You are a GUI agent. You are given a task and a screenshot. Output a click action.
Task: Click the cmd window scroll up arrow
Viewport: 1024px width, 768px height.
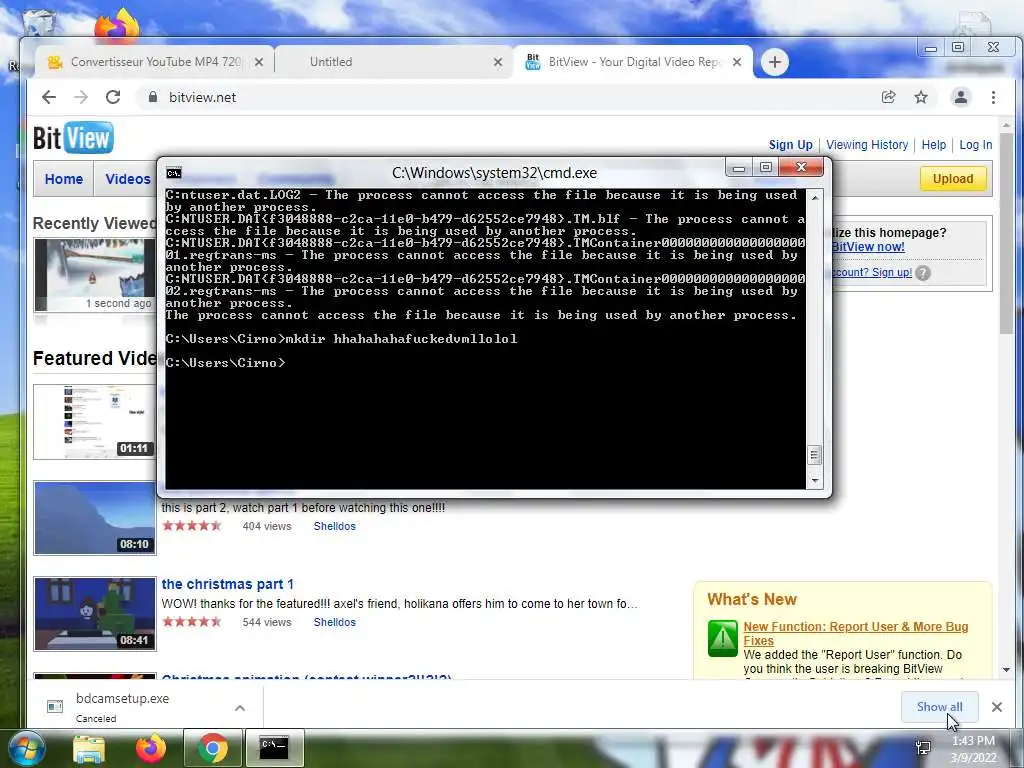point(814,197)
